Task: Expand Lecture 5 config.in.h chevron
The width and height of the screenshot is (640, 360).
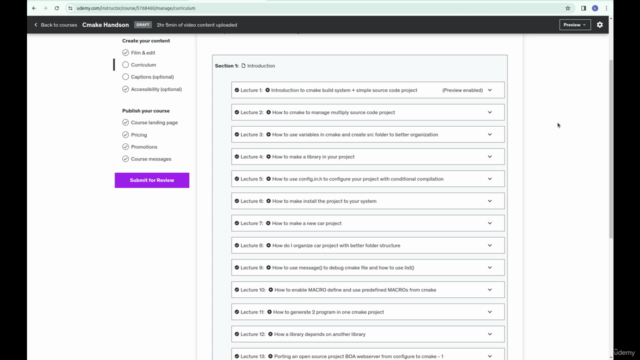Action: click(490, 179)
